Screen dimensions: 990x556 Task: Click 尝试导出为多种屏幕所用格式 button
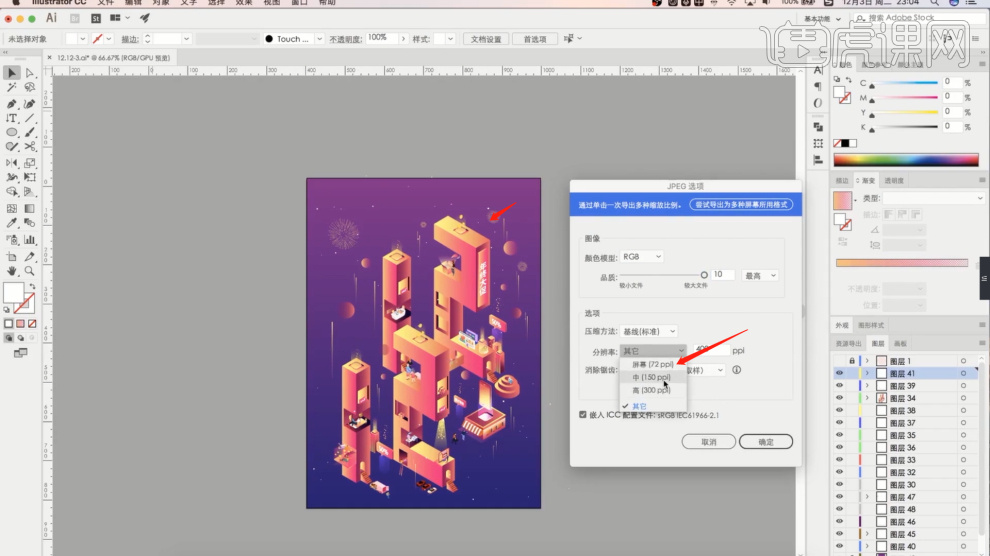[x=741, y=204]
